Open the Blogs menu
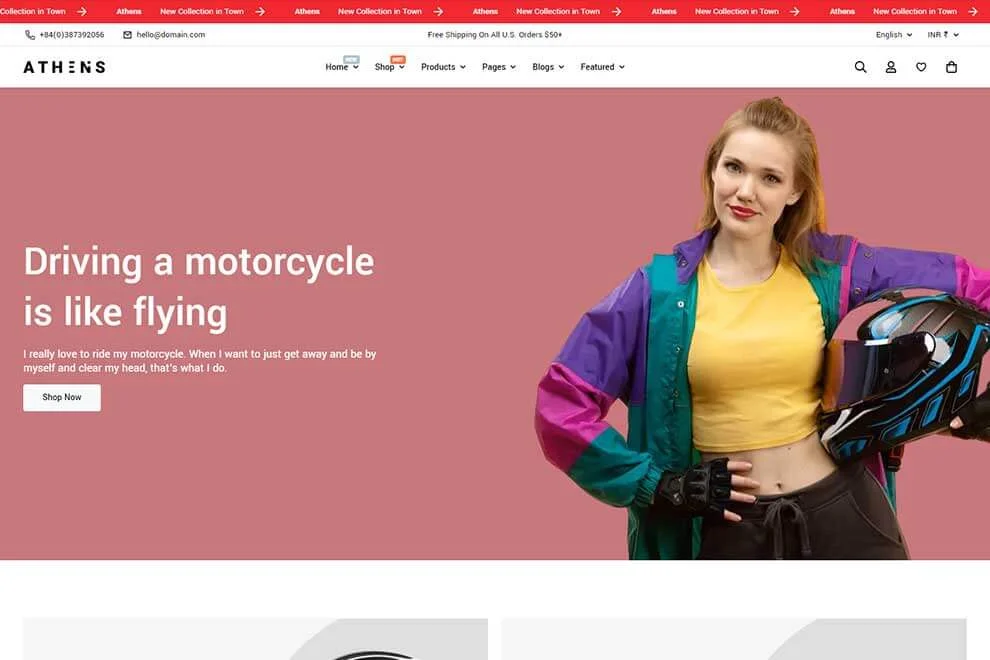 tap(548, 67)
